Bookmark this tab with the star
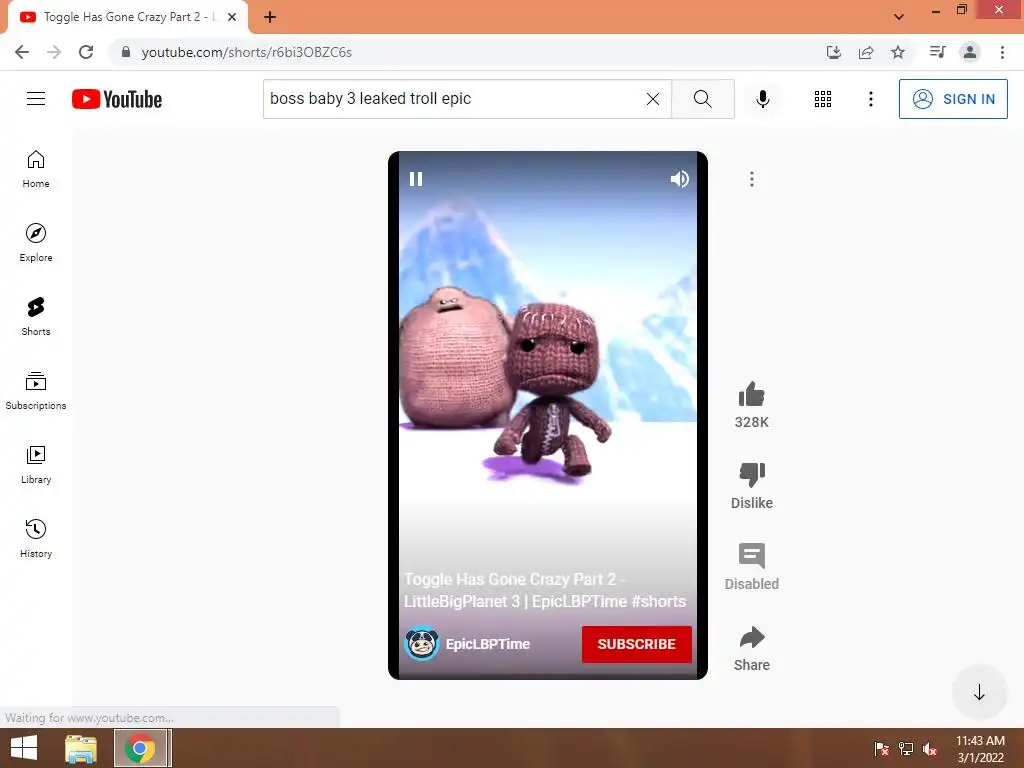Image resolution: width=1024 pixels, height=768 pixels. click(x=898, y=52)
